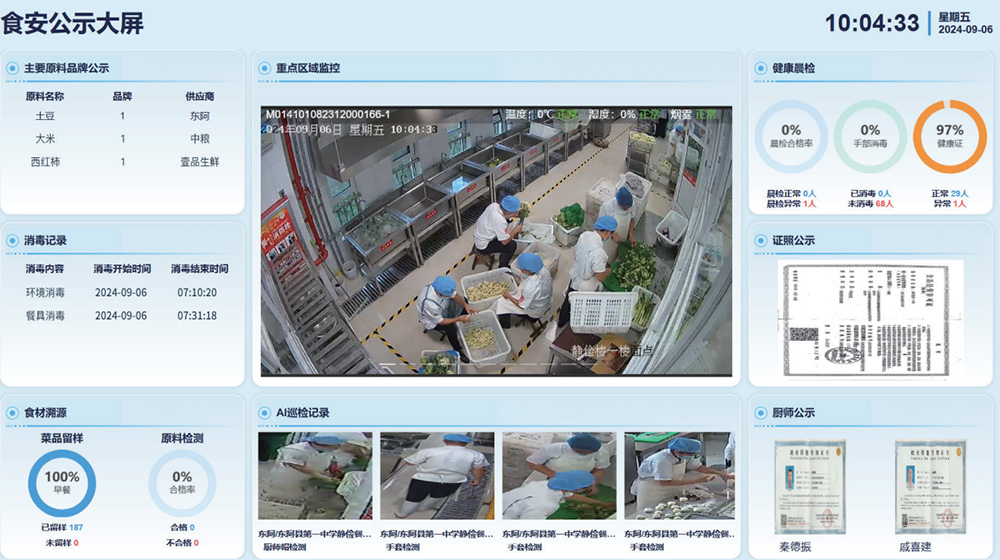Click the 10:04:33 clock display

click(x=872, y=23)
